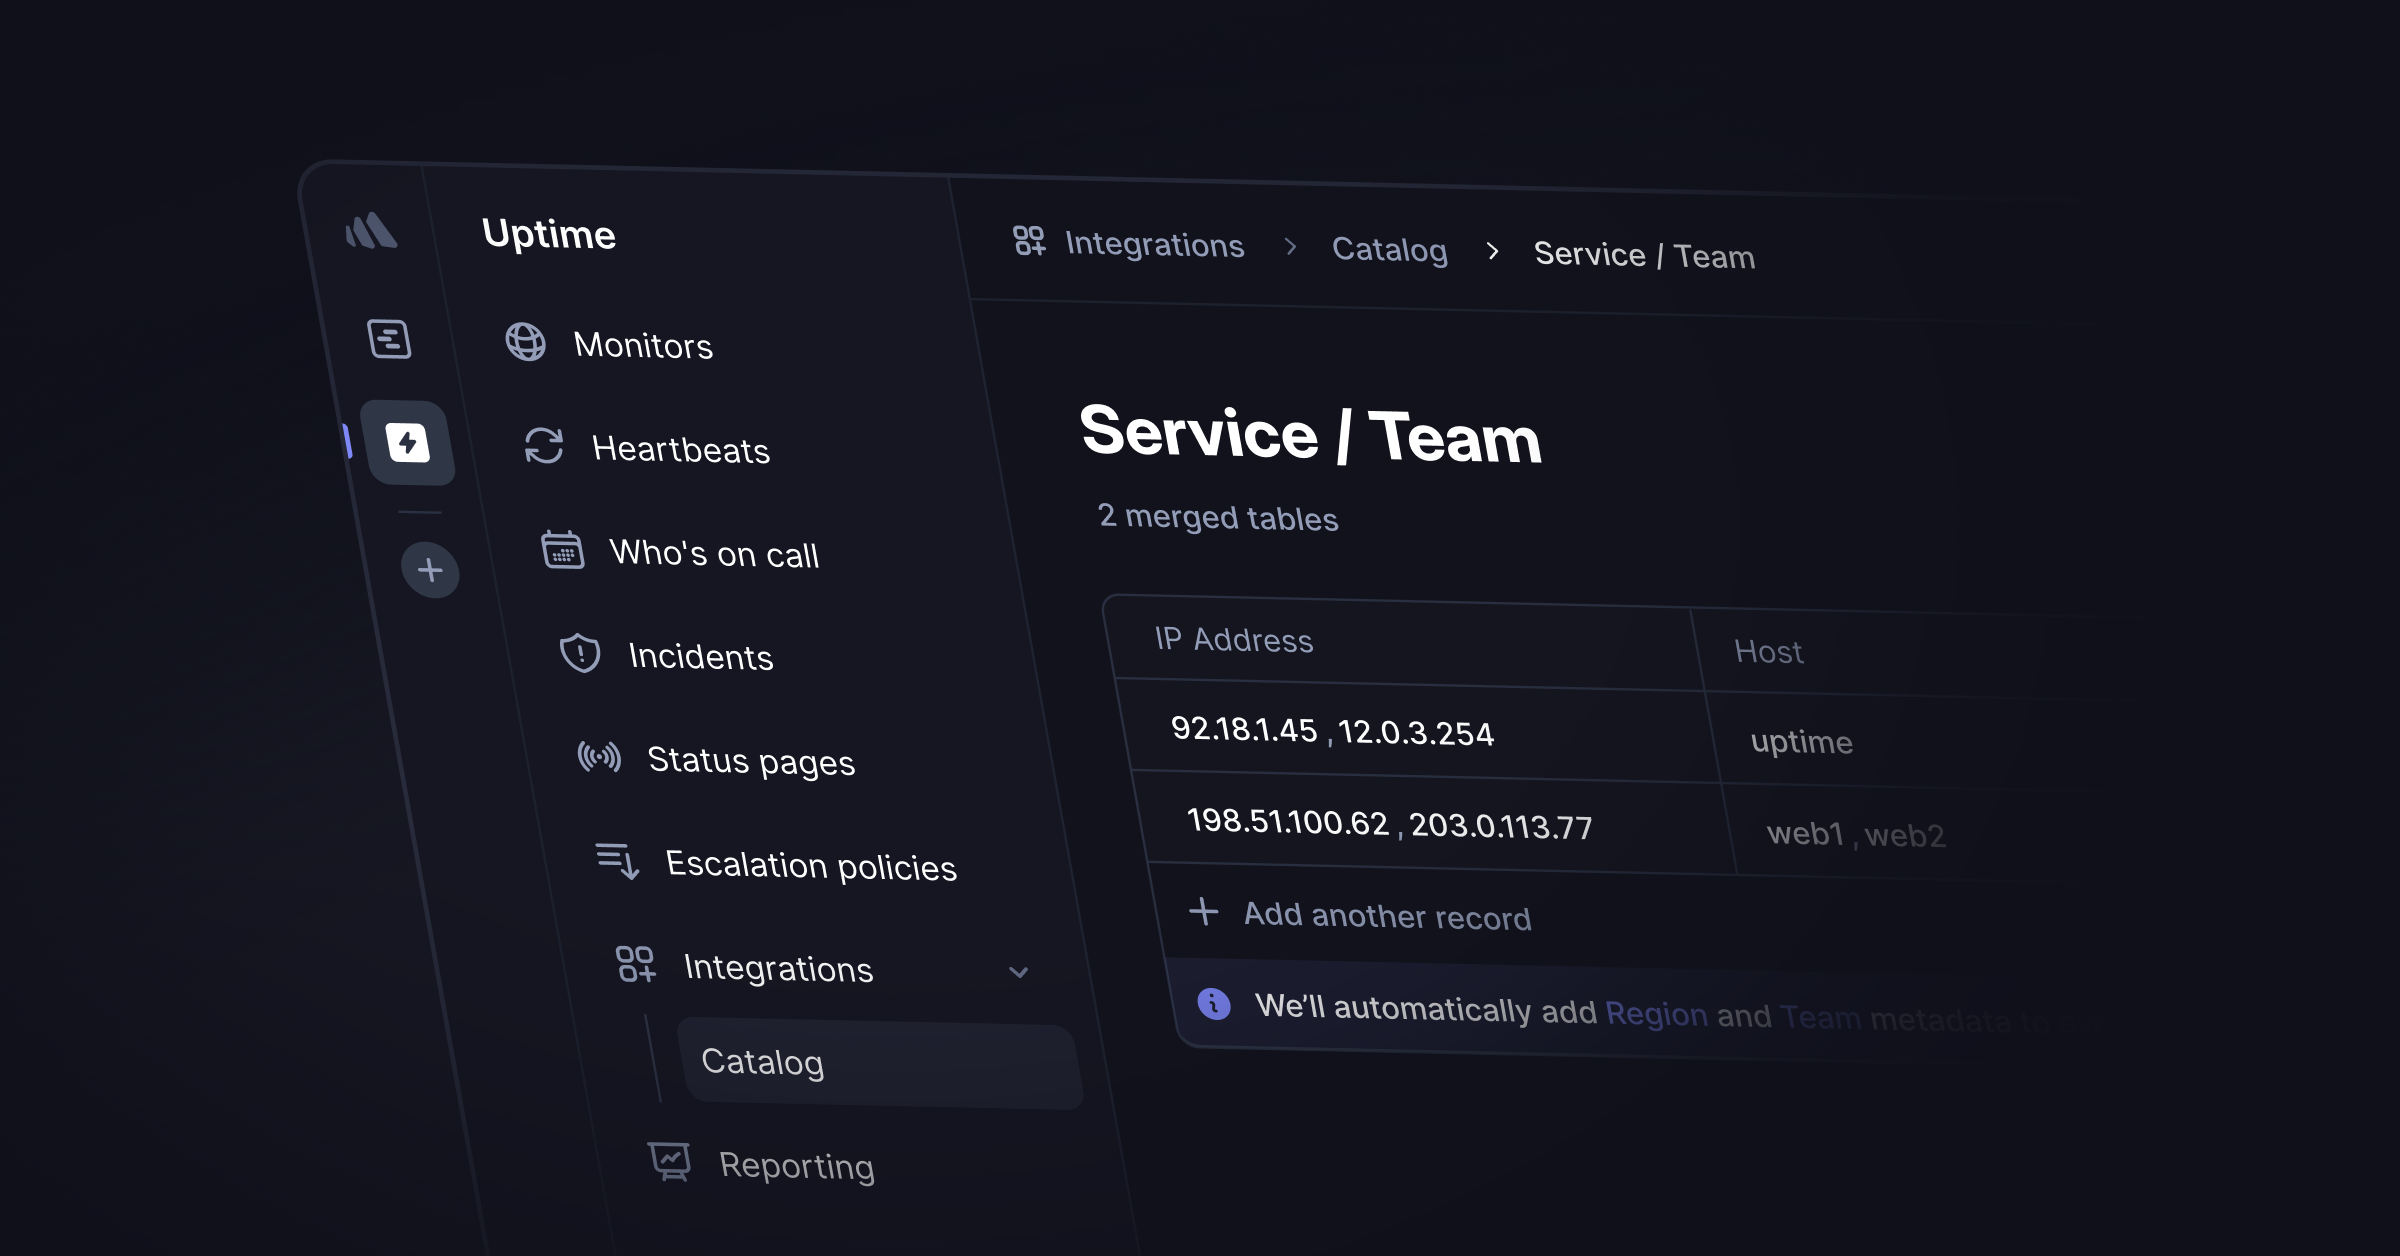Select Catalog submenu item in sidebar

(x=763, y=1062)
